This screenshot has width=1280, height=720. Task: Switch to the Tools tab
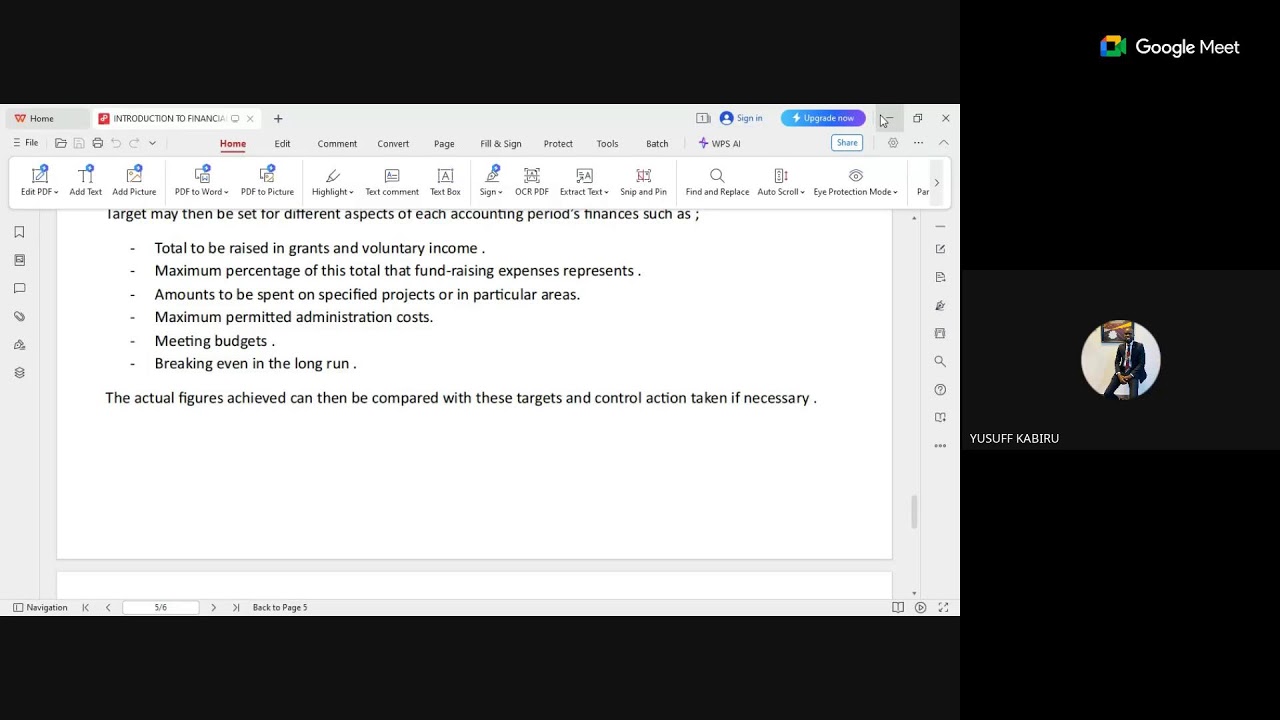(607, 143)
